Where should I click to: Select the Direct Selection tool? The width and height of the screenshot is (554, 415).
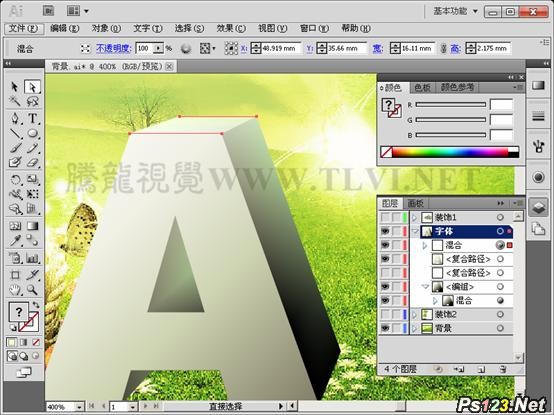tap(32, 87)
